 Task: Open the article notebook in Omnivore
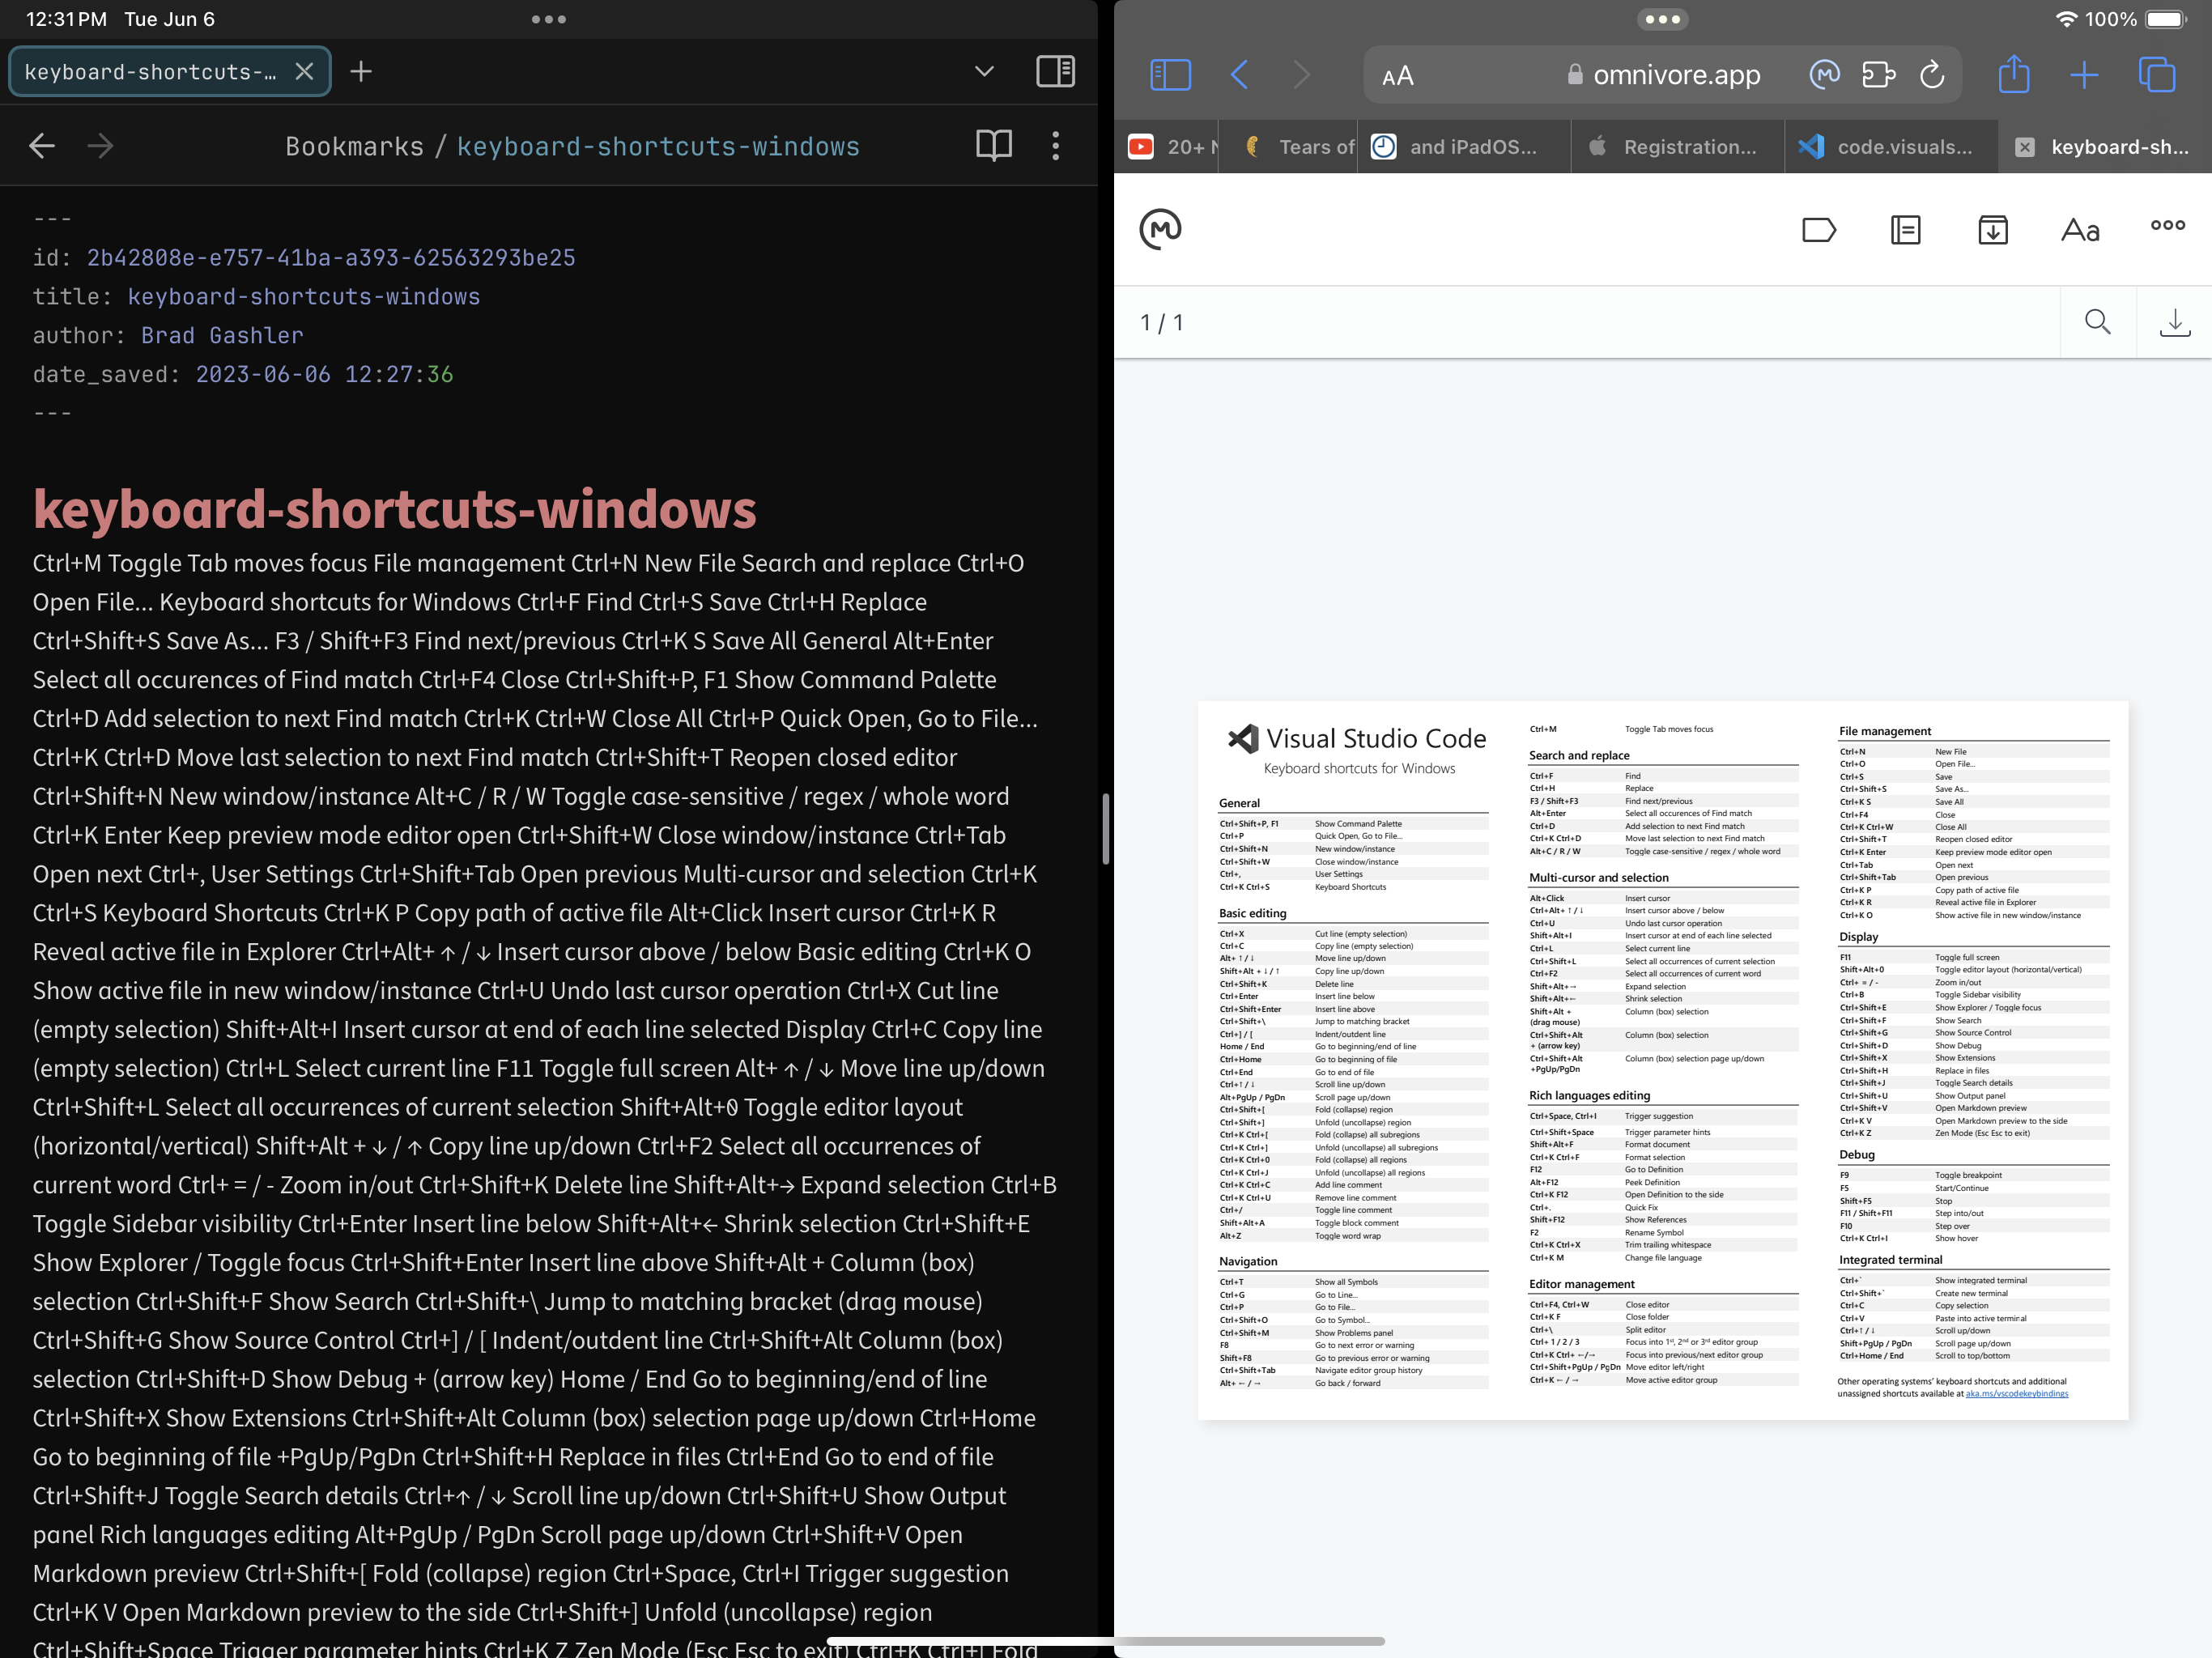1905,229
